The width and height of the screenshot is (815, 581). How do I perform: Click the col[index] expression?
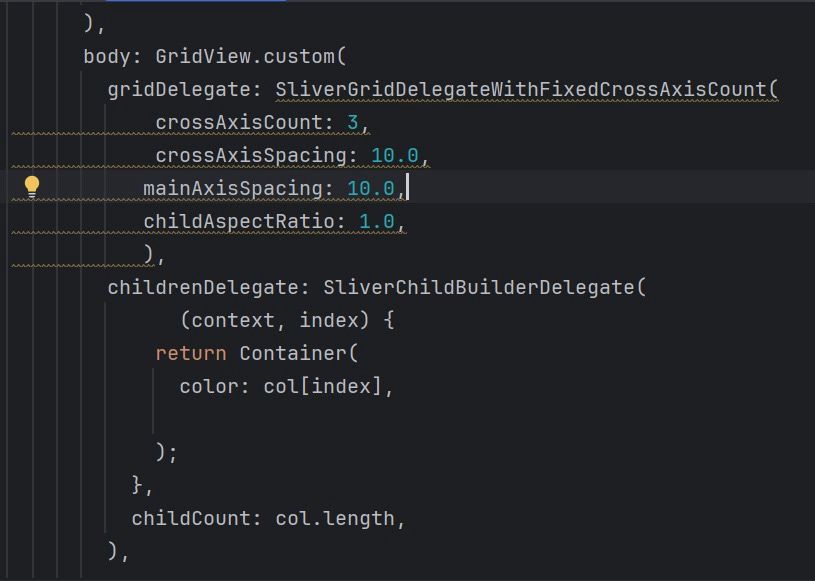pos(322,387)
